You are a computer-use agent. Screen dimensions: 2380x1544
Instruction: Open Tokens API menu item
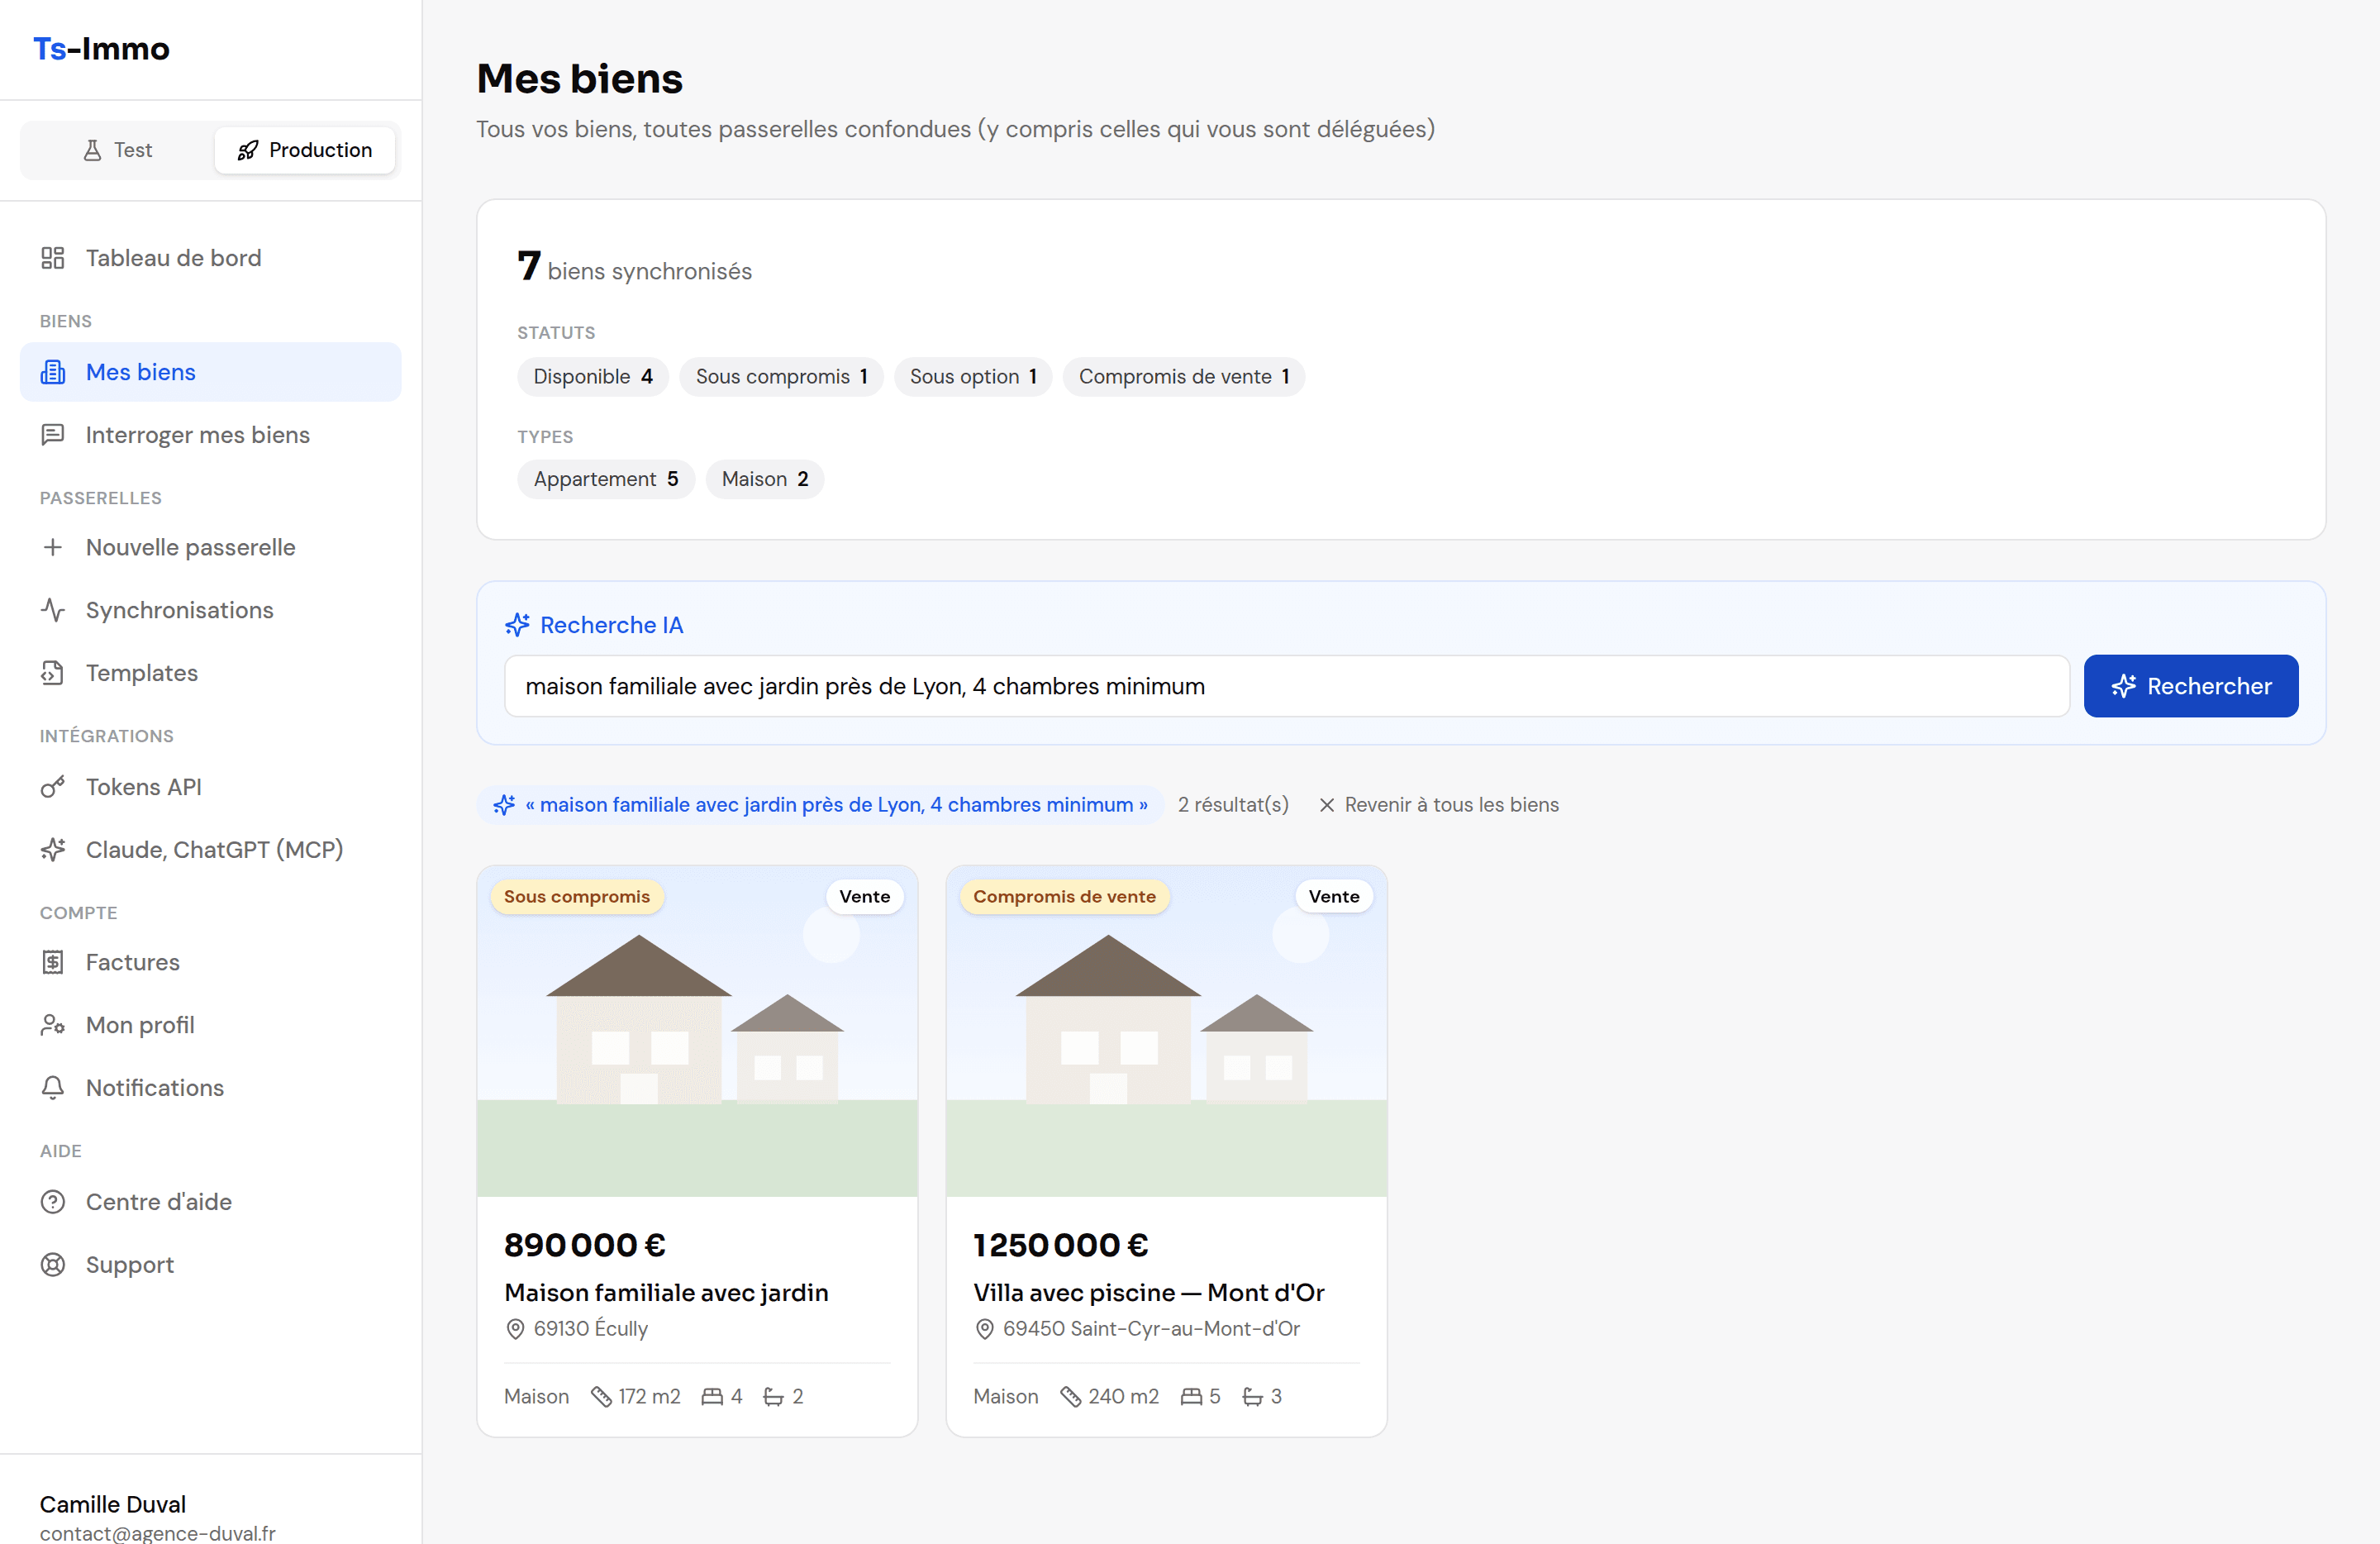click(211, 787)
